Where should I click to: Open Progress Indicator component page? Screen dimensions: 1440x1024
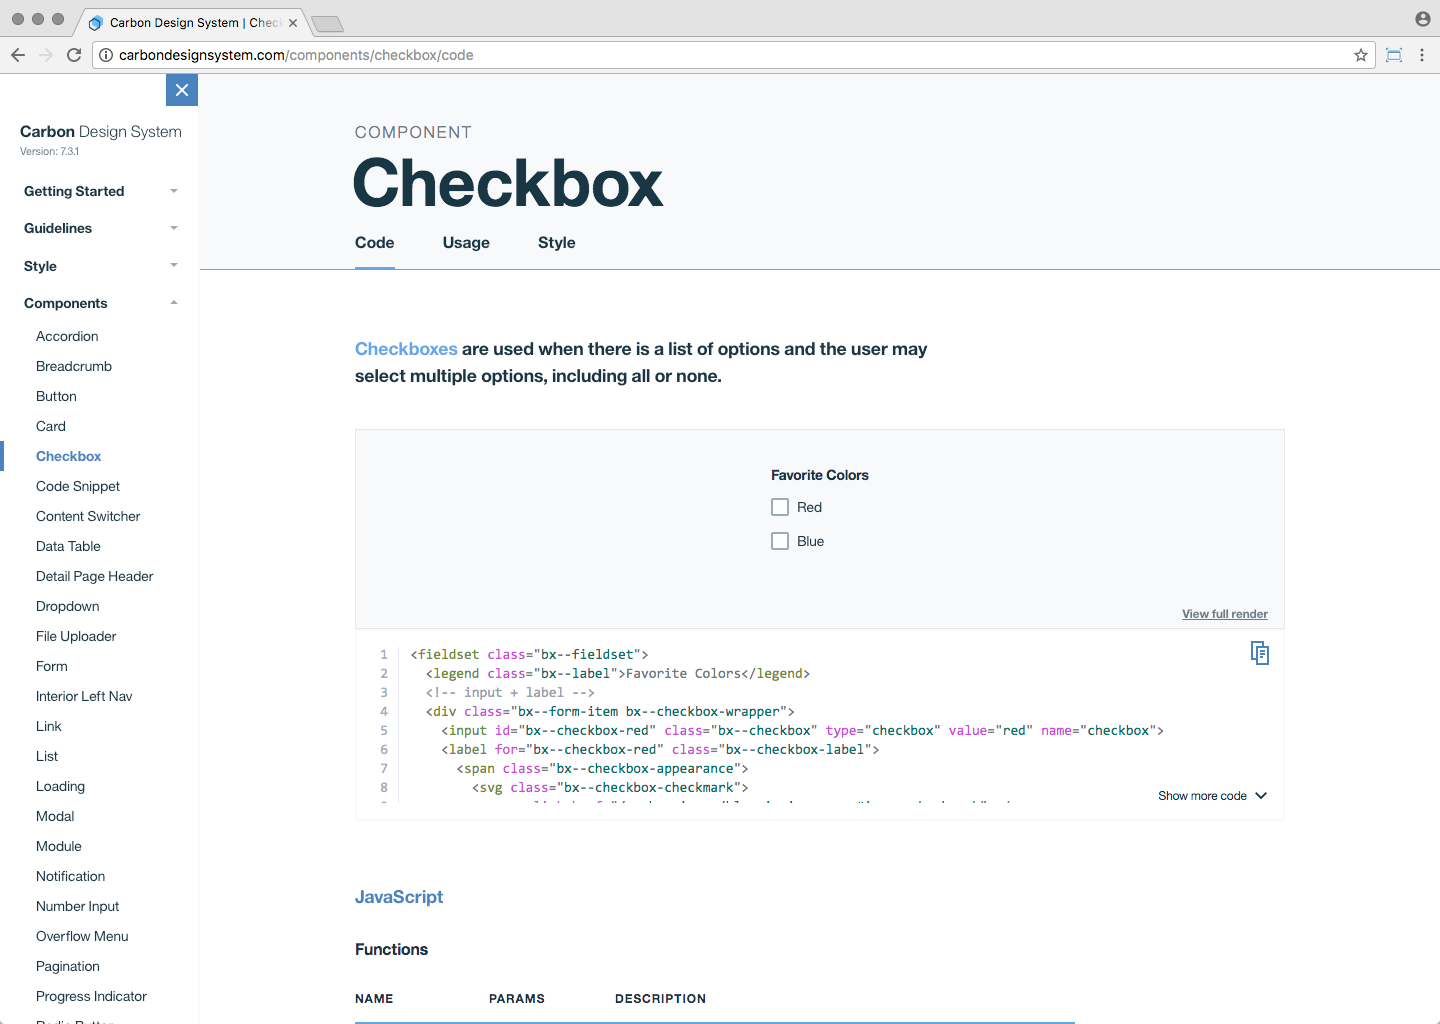click(x=91, y=996)
